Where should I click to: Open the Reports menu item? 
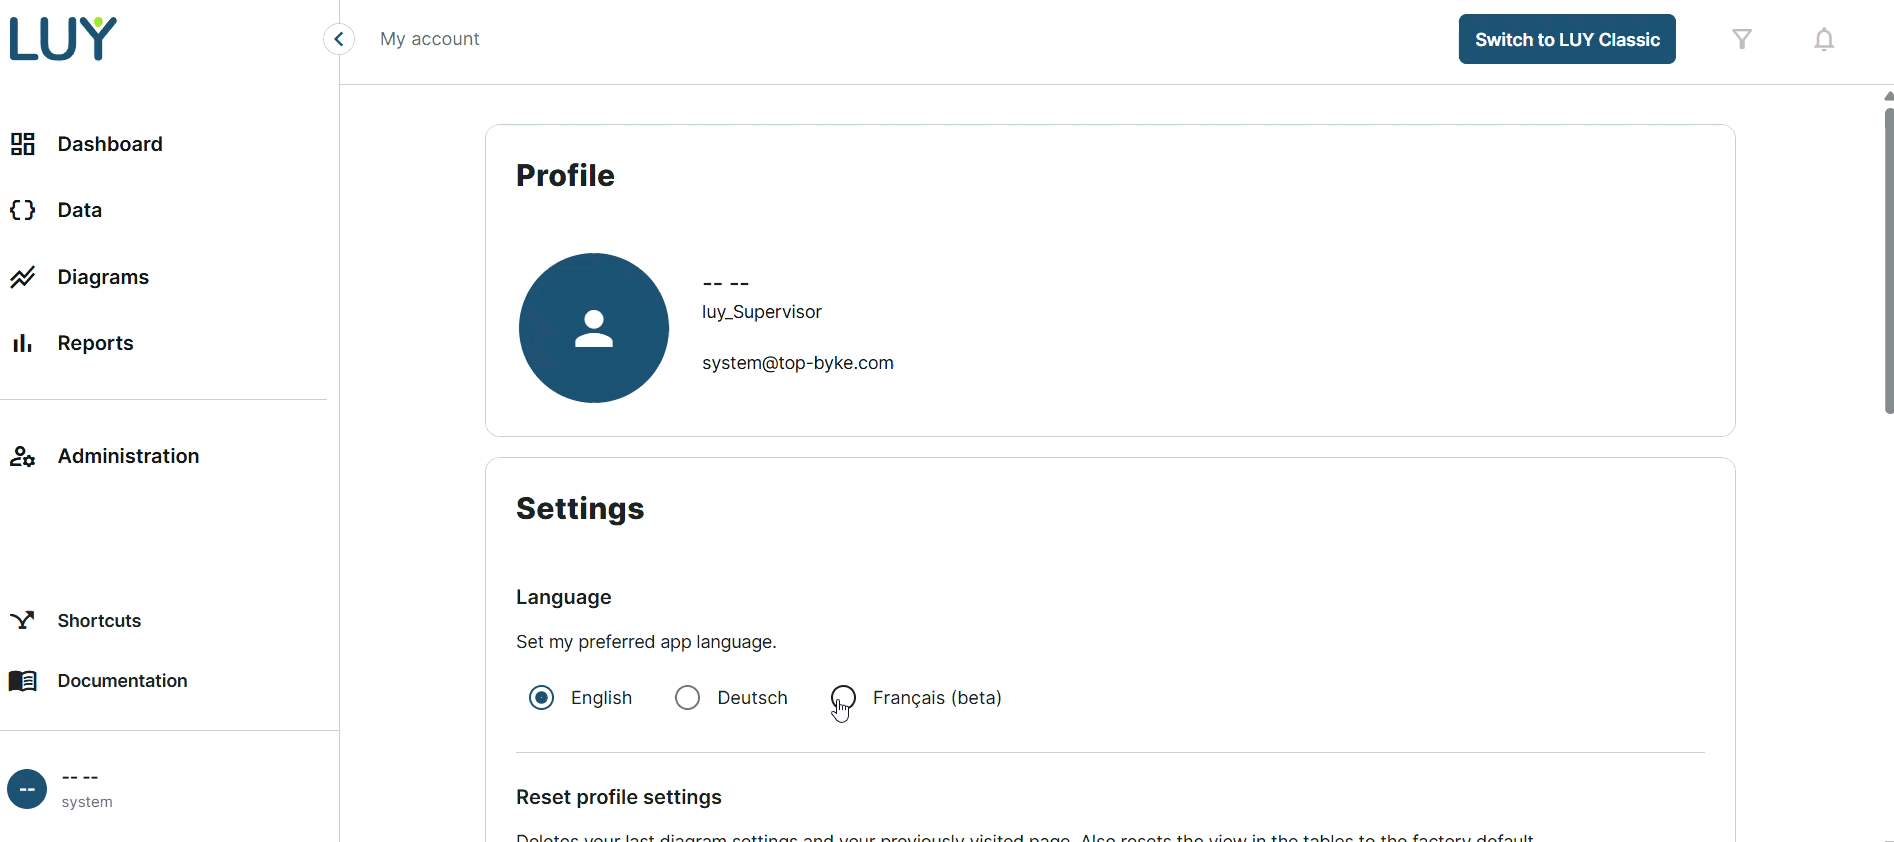point(95,343)
